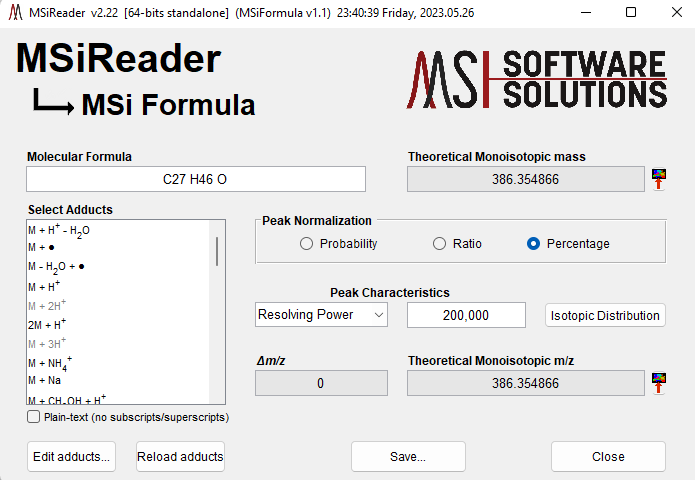Click the Molecular Formula input field
The width and height of the screenshot is (695, 480).
196,179
